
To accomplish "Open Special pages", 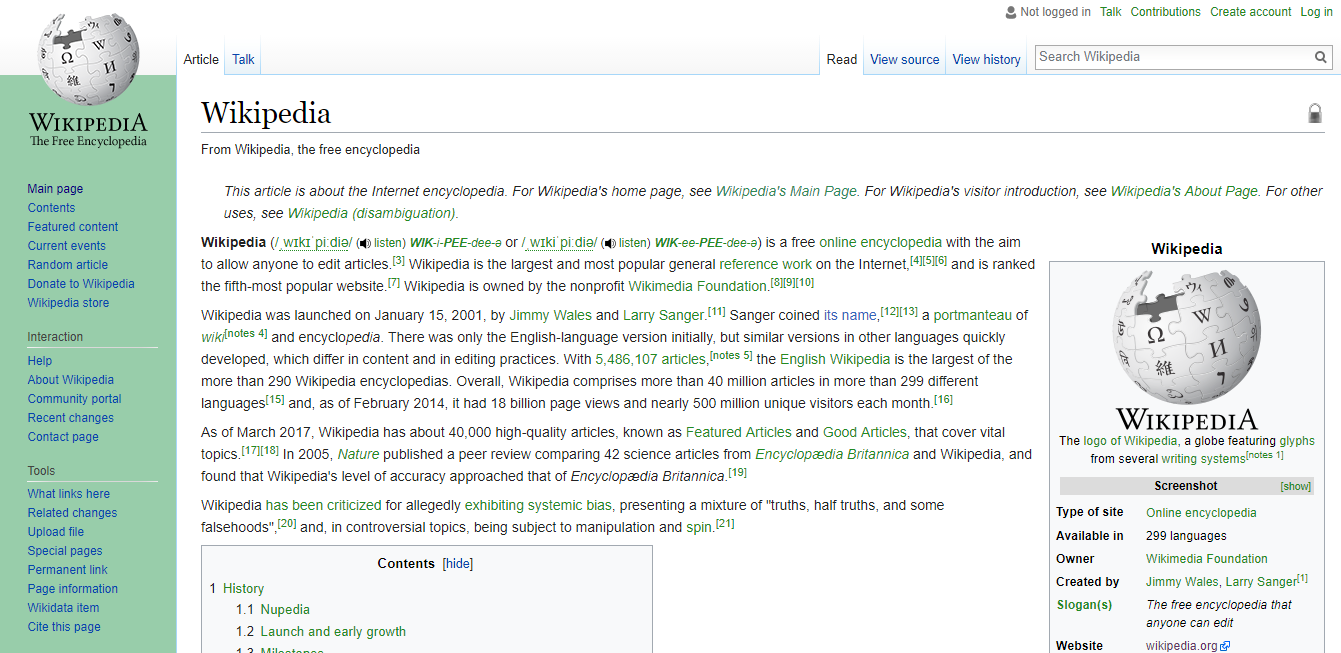I will (65, 551).
